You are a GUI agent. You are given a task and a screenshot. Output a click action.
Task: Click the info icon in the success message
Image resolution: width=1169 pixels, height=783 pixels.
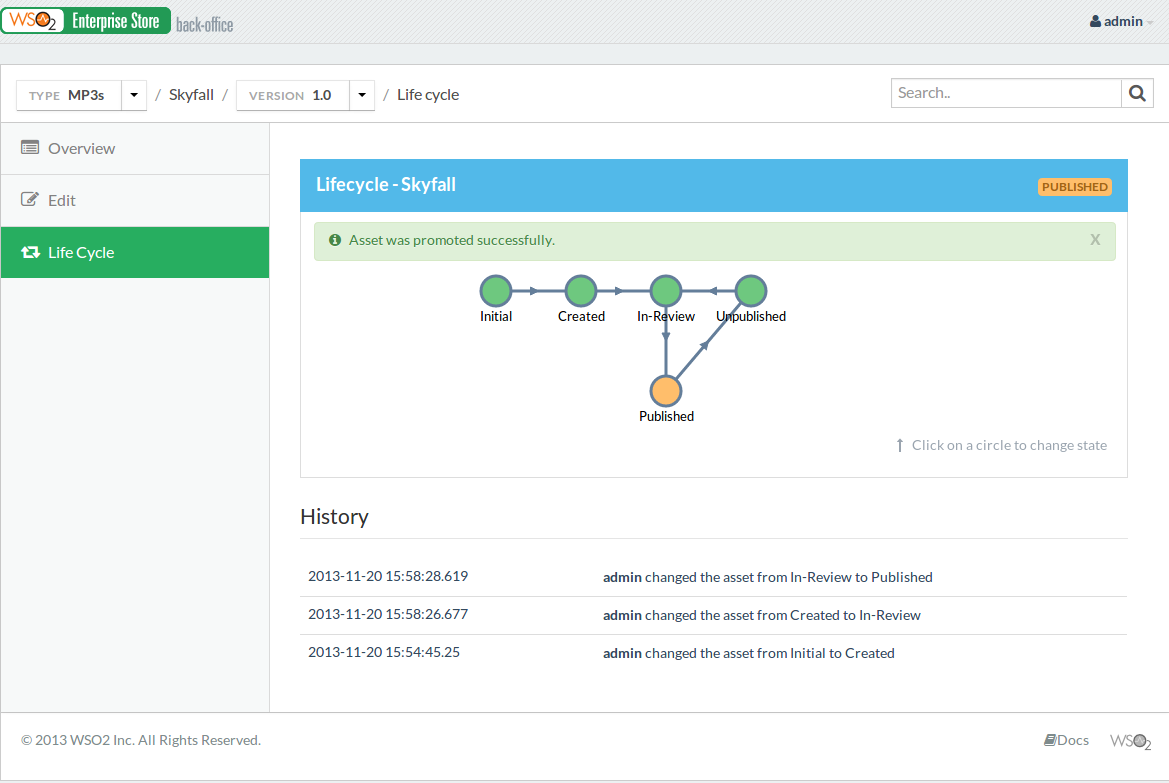tap(334, 240)
